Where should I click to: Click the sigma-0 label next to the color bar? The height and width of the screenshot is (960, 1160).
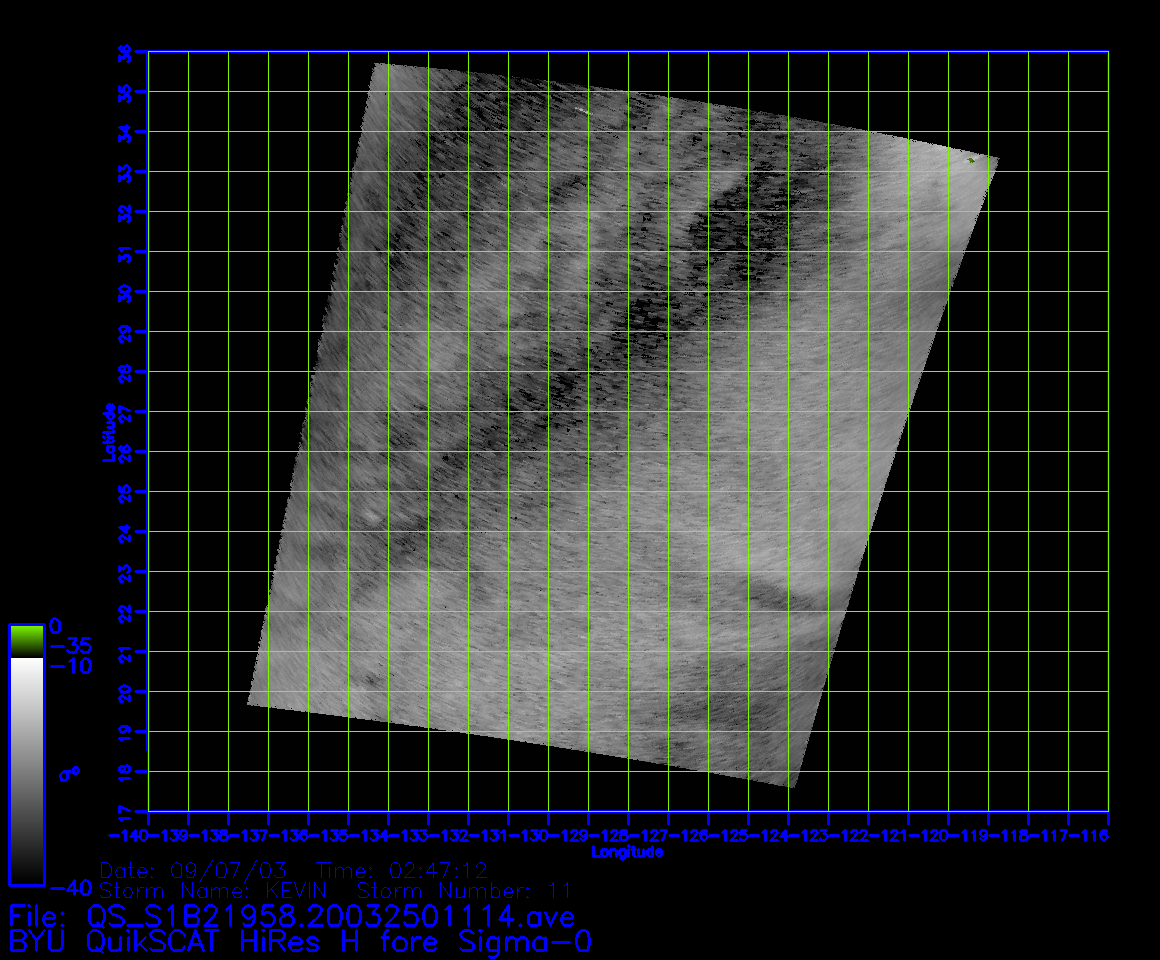(x=69, y=773)
